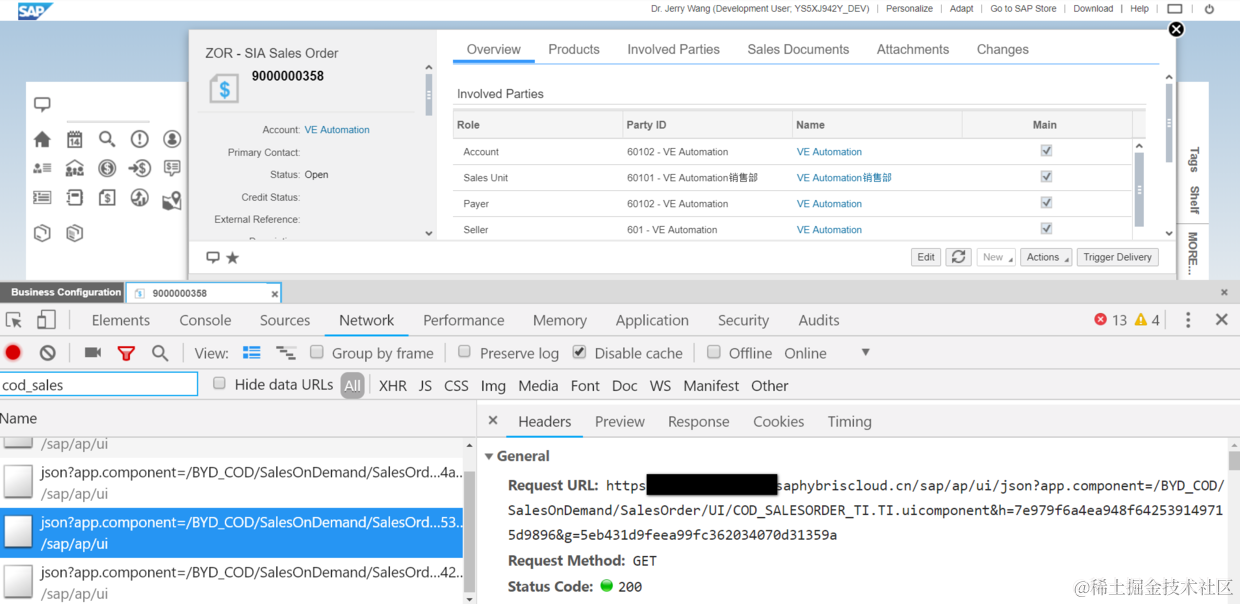
Task: Open the Online throttling dropdown arrow
Action: [866, 353]
